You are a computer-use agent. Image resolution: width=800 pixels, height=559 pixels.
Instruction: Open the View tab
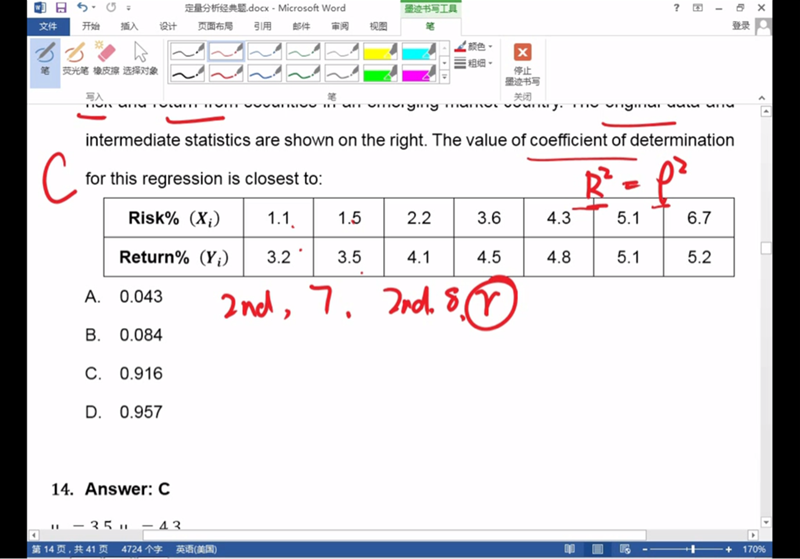[378, 26]
